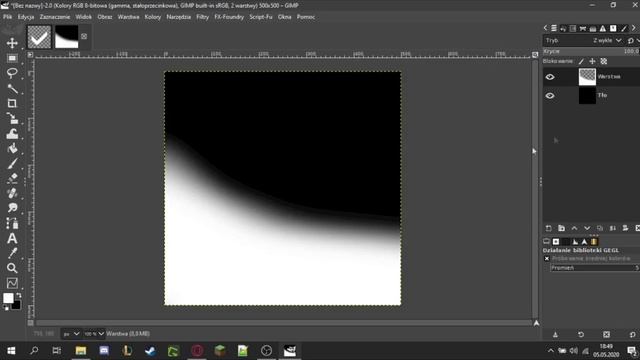
Task: Save tool preset in tool options
Action: (x=555, y=335)
